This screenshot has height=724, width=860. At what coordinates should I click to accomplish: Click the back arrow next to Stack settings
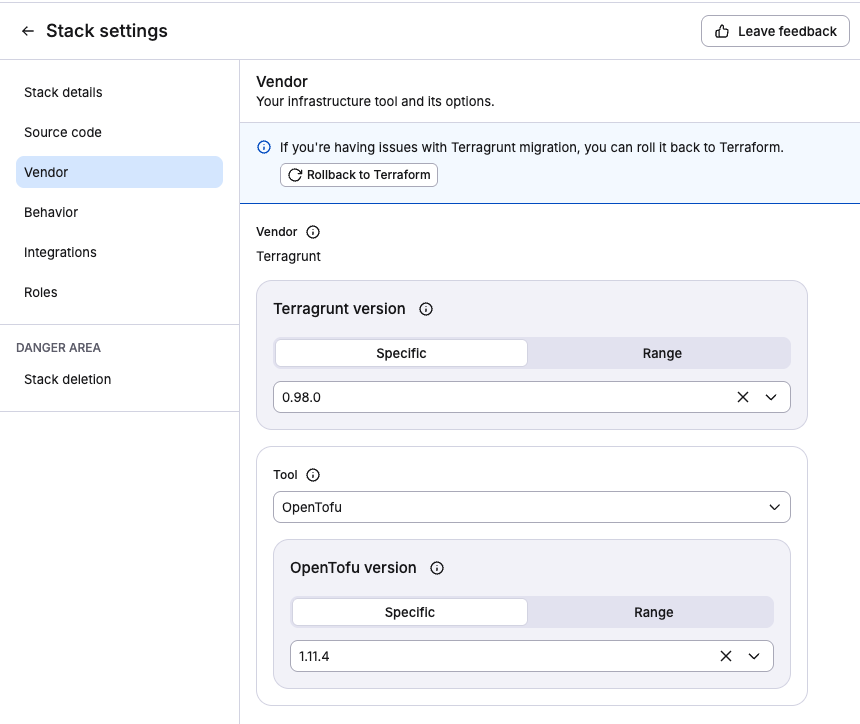(27, 31)
